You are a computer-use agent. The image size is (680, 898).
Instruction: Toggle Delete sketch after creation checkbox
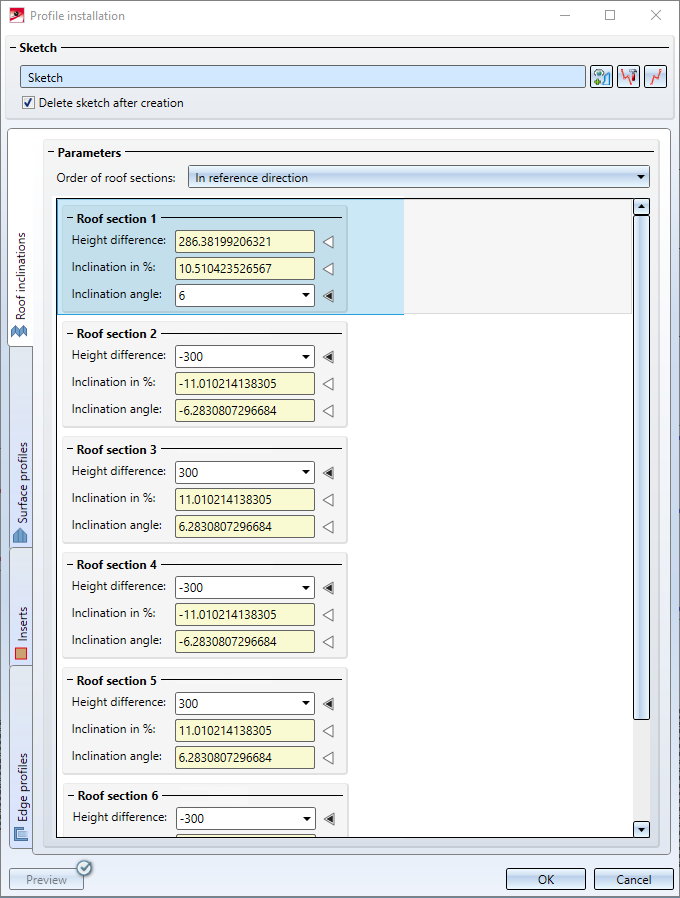(28, 103)
